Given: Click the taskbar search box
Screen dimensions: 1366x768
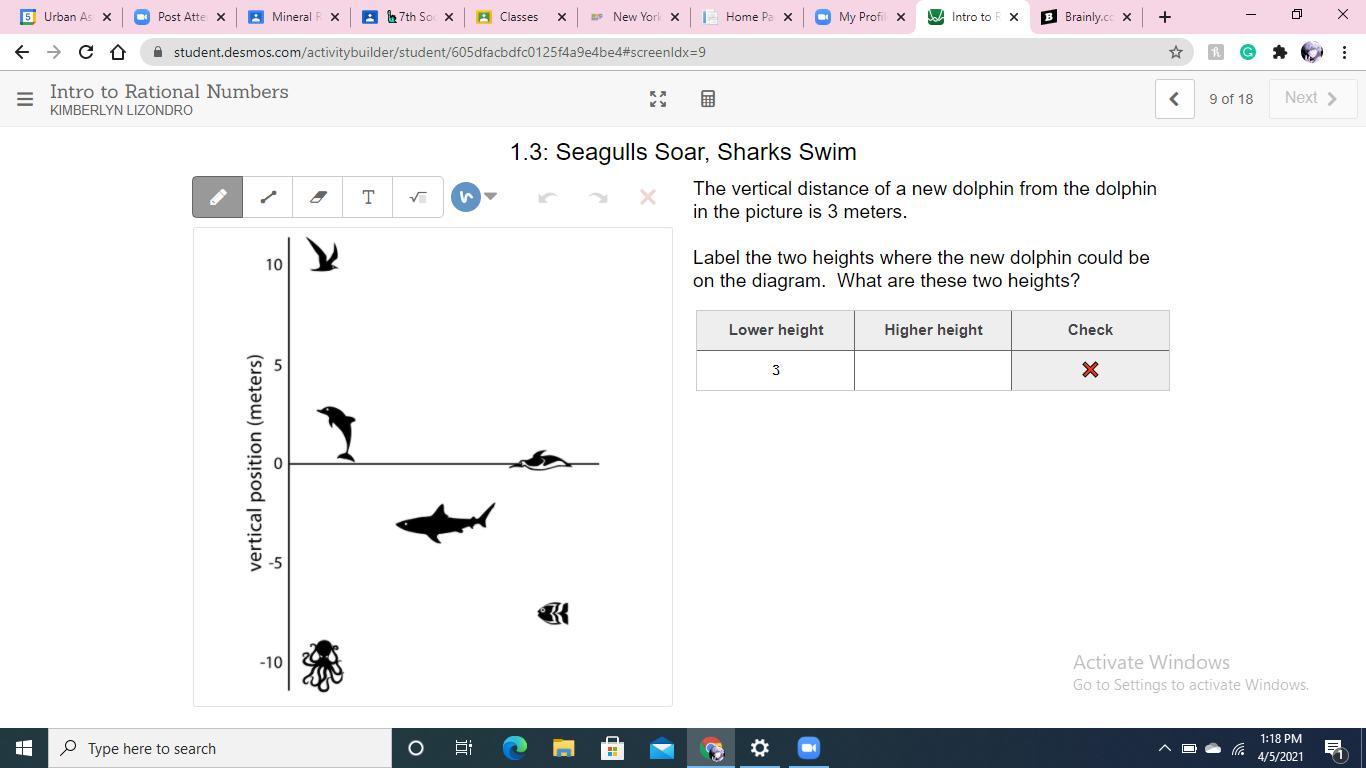Looking at the screenshot, I should point(220,748).
